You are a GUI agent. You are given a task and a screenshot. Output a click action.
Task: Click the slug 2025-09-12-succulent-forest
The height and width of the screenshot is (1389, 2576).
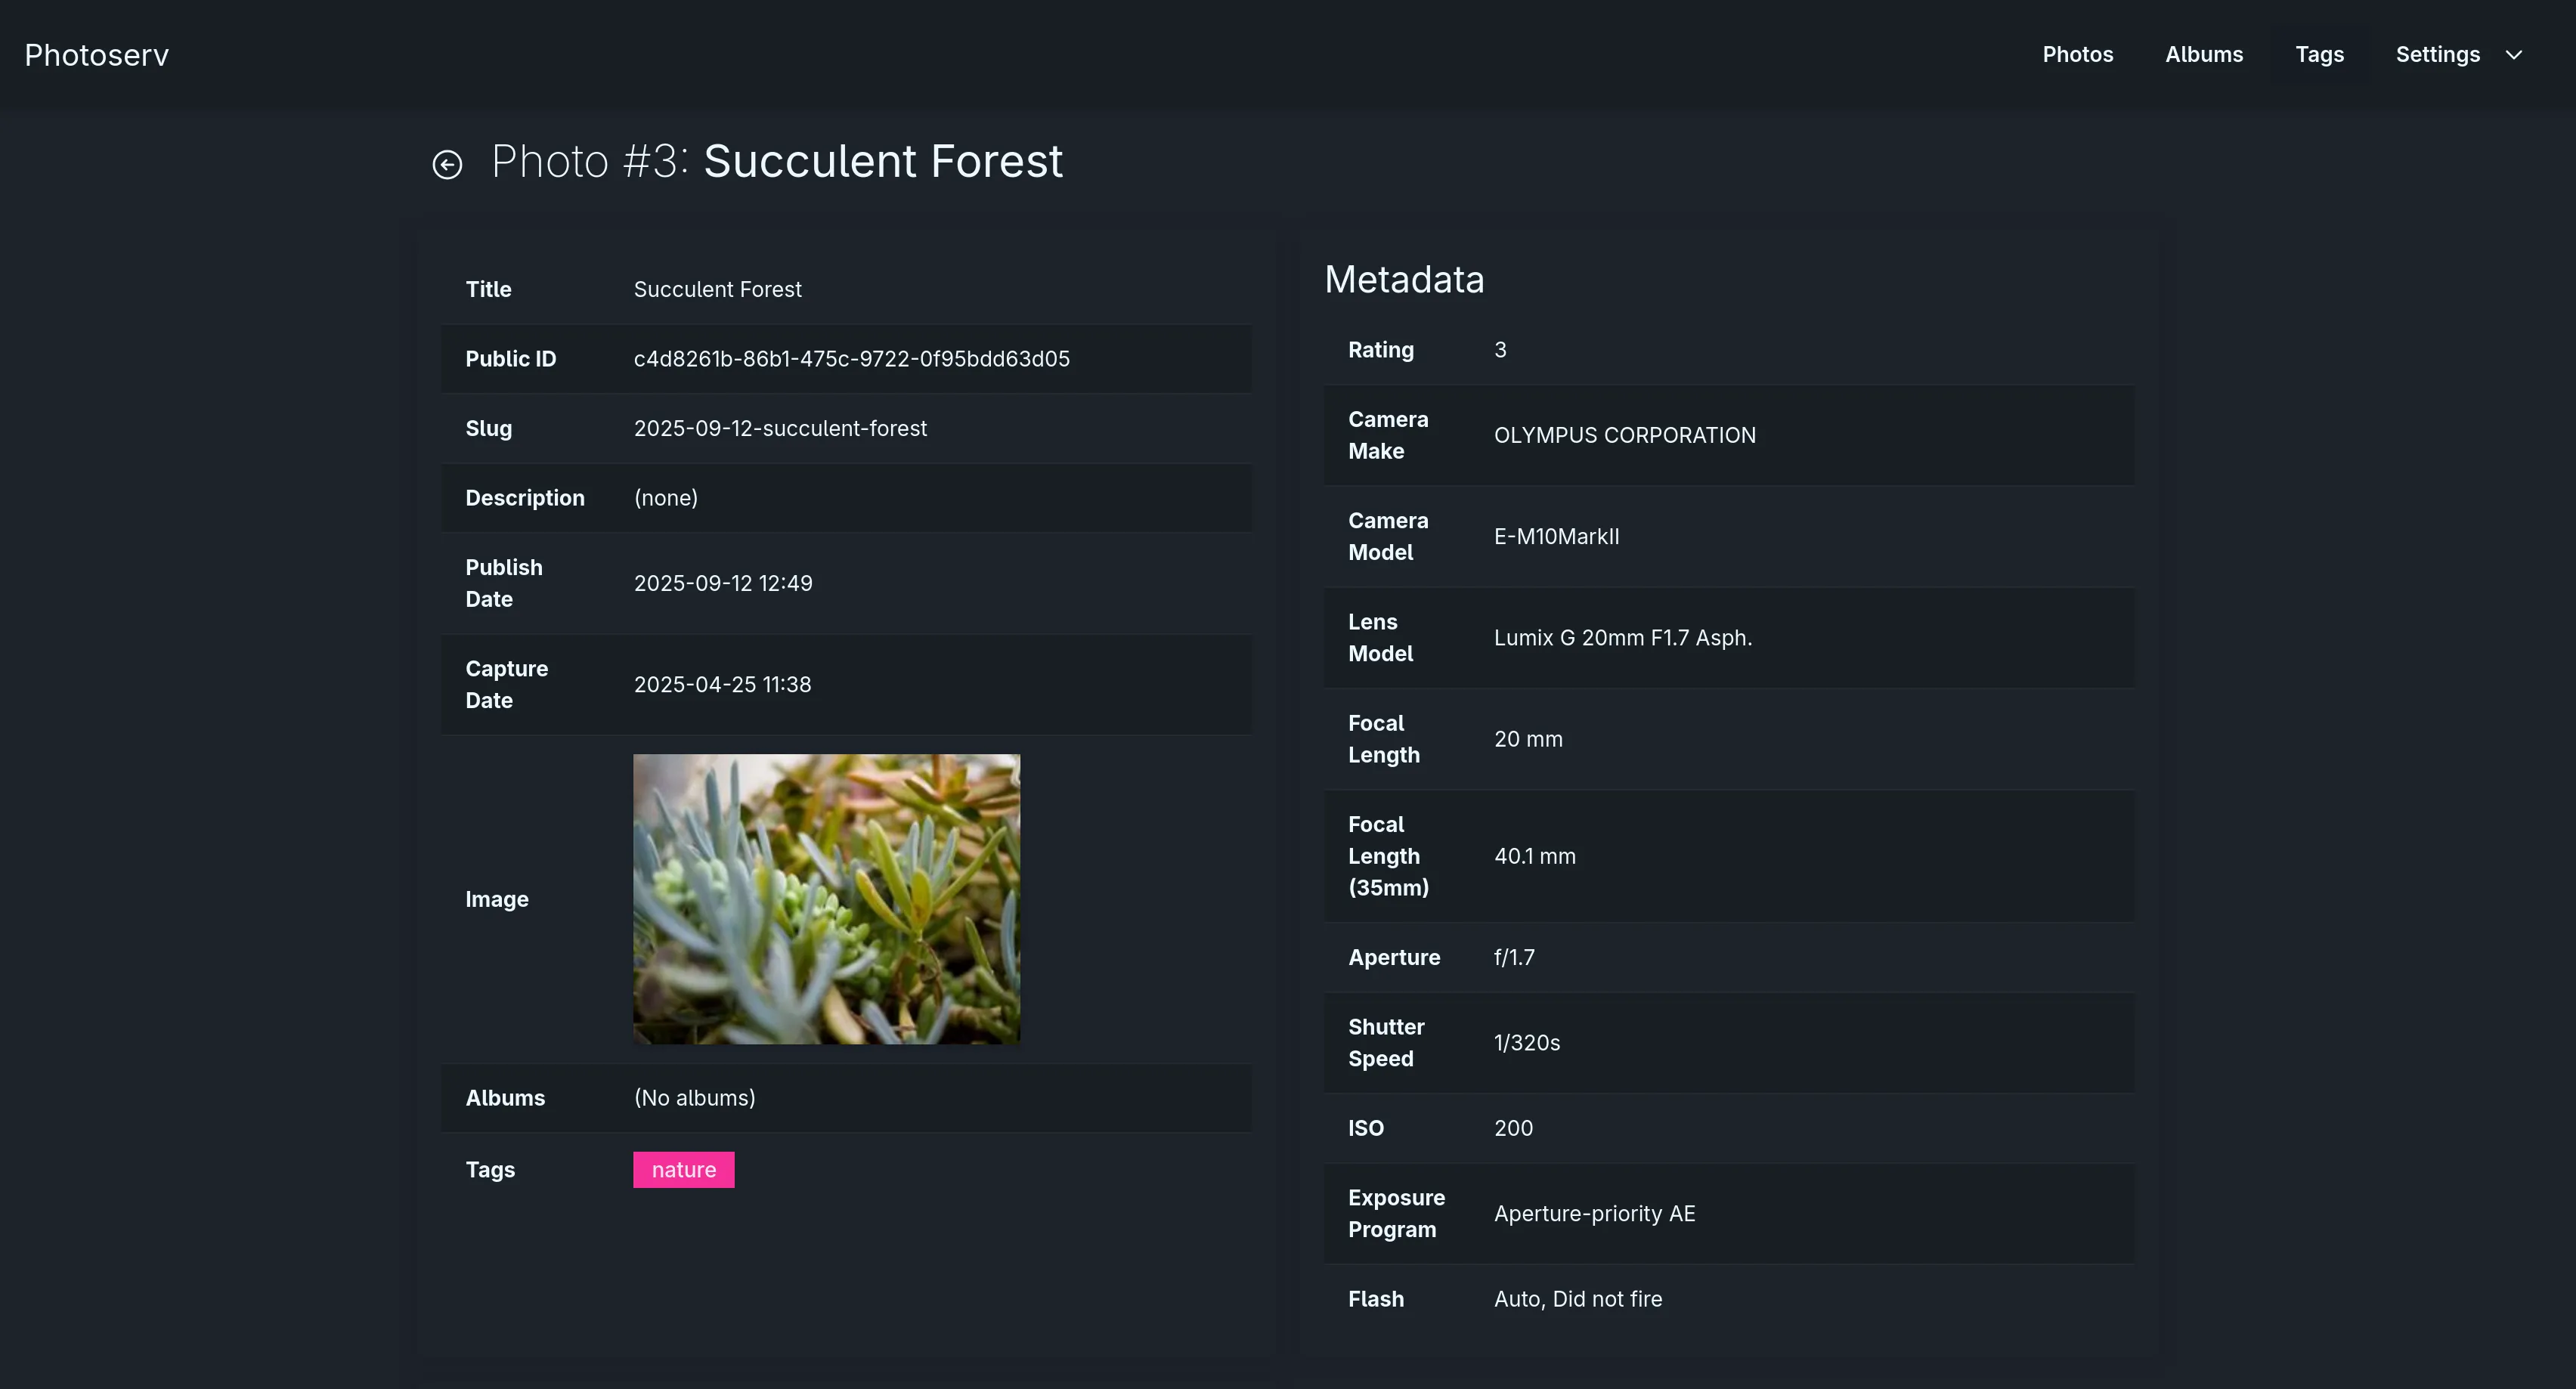click(x=780, y=428)
